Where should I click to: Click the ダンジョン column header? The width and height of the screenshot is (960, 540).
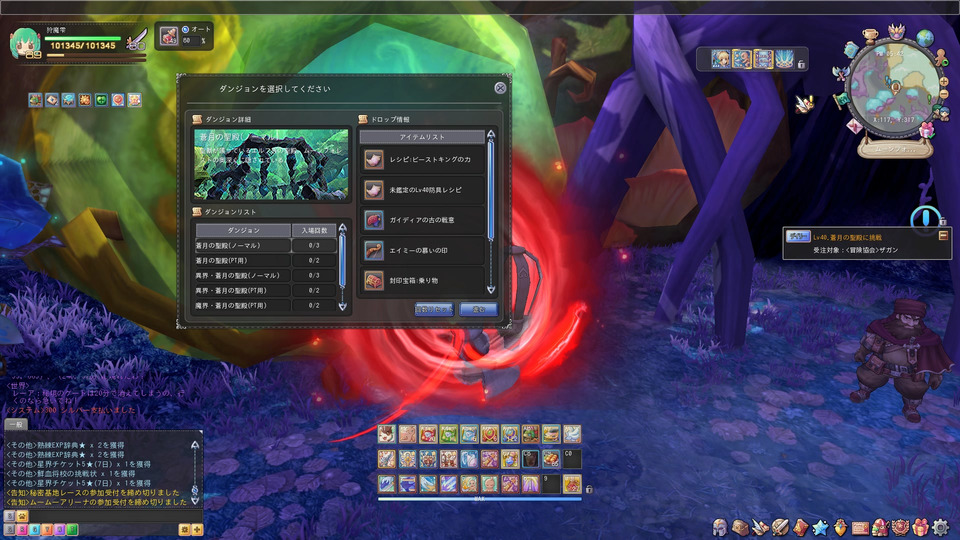tap(243, 230)
